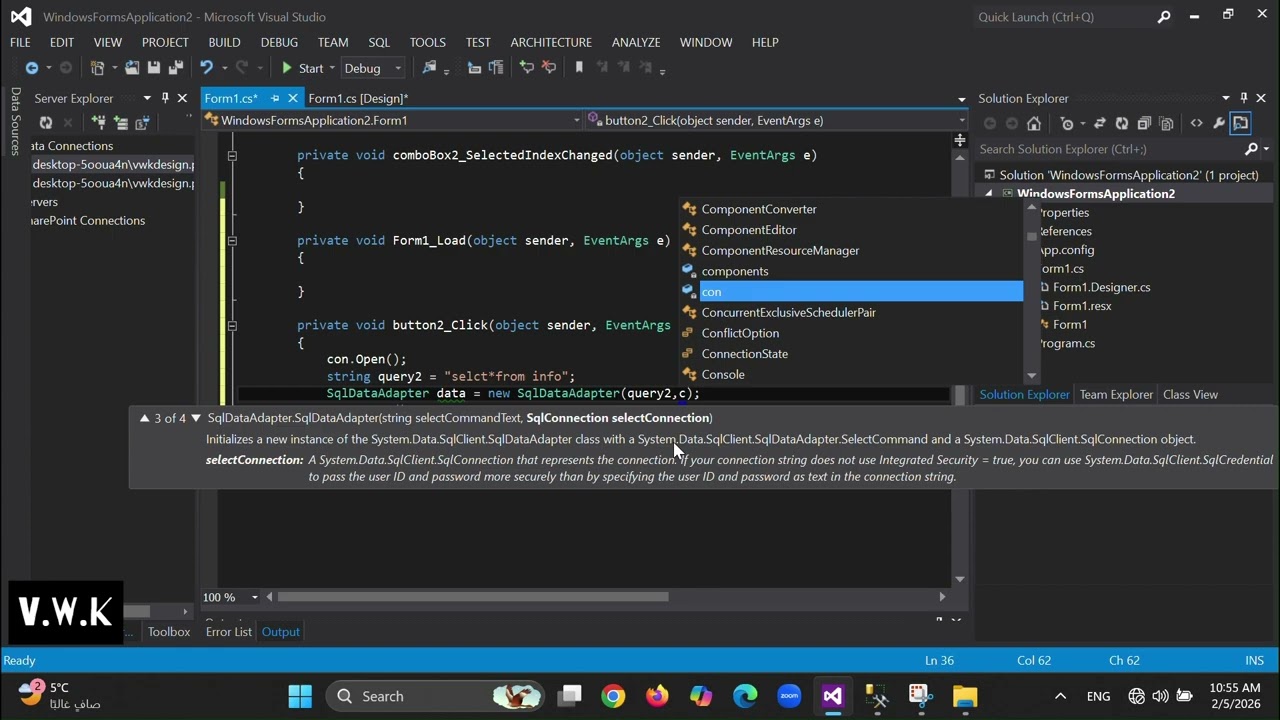Open the BUILD menu
This screenshot has height=720, width=1280.
pyautogui.click(x=224, y=42)
